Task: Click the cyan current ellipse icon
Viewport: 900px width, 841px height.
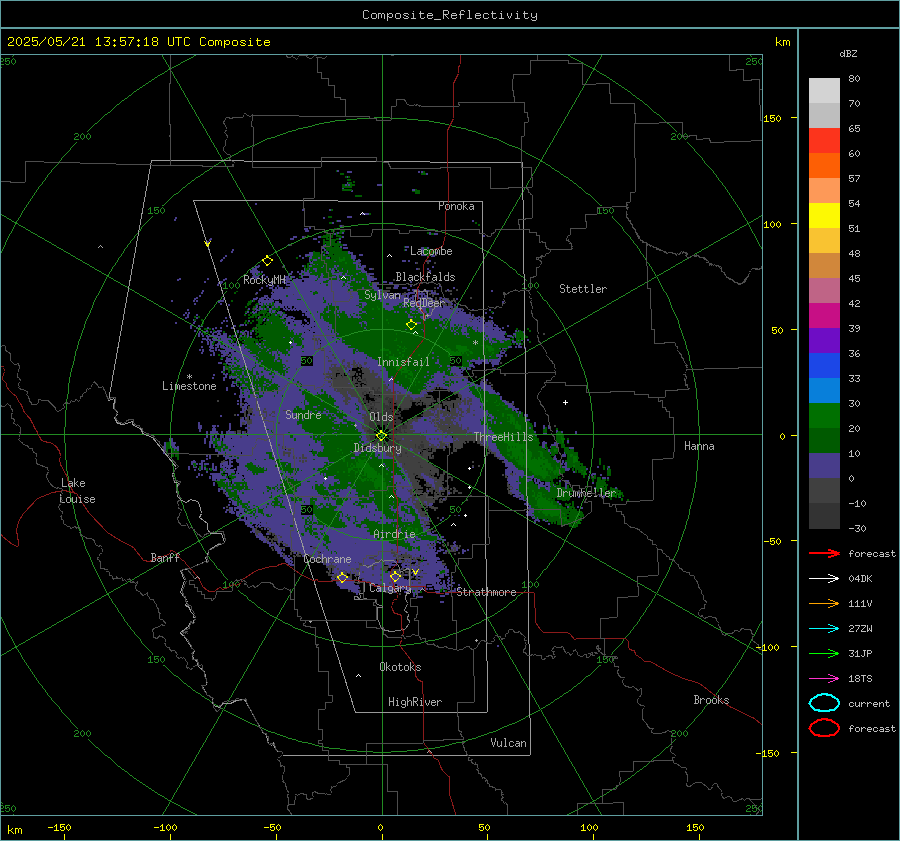Action: pyautogui.click(x=824, y=703)
